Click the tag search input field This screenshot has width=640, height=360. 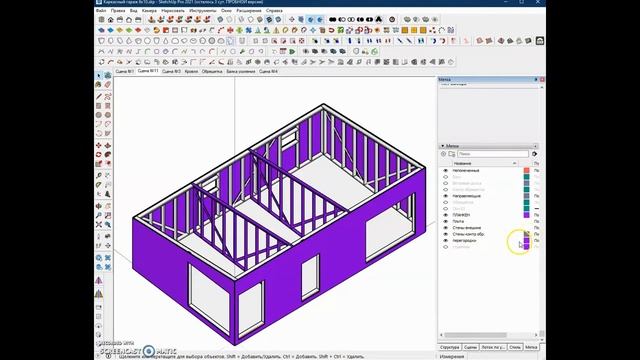tap(493, 154)
